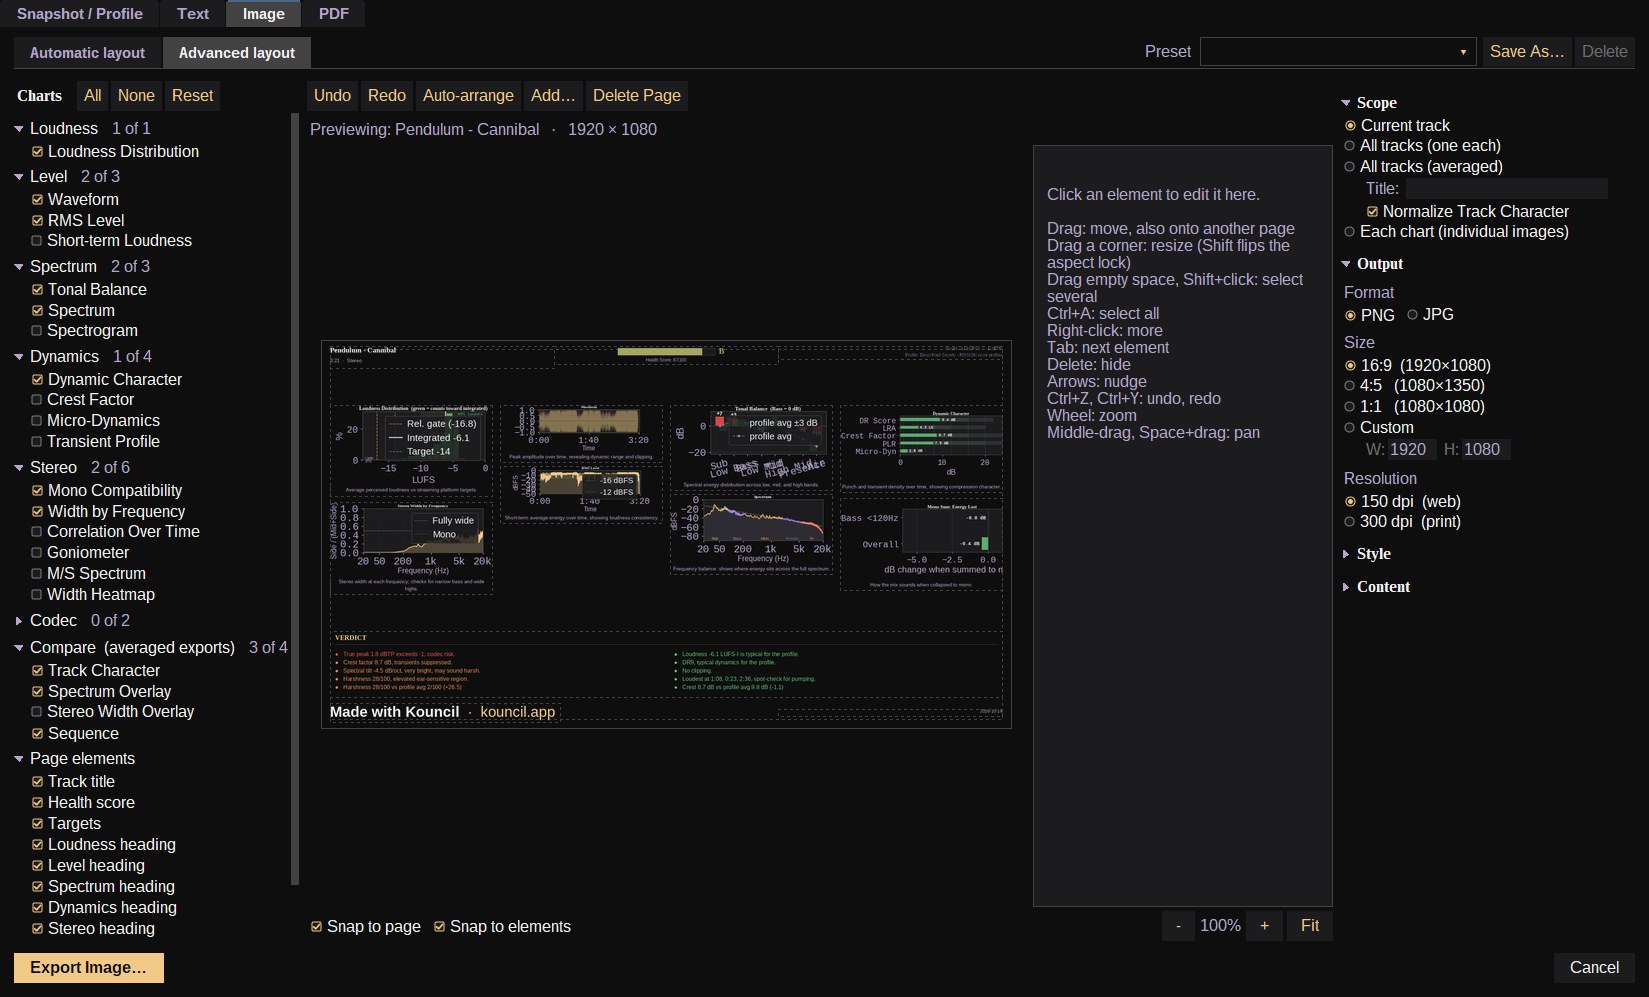
Task: Open the Snapshot / Profile tab
Action: click(x=80, y=14)
